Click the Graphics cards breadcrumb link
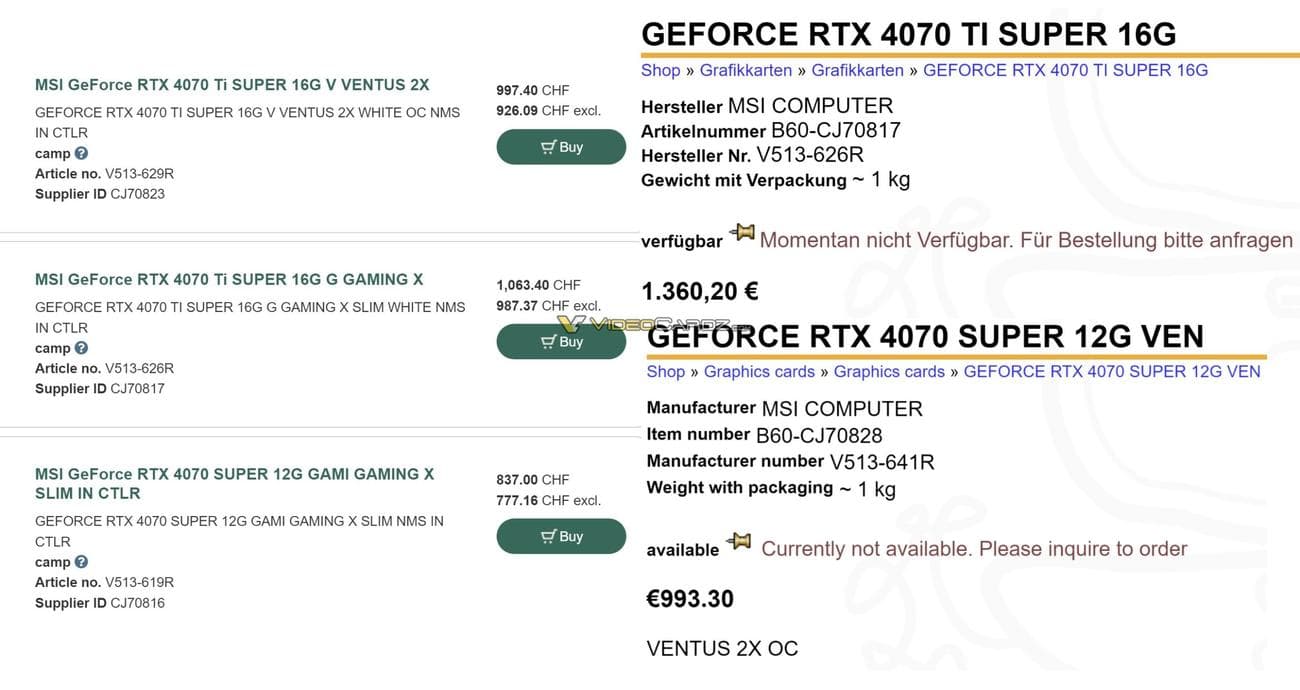1300x690 pixels. [758, 371]
